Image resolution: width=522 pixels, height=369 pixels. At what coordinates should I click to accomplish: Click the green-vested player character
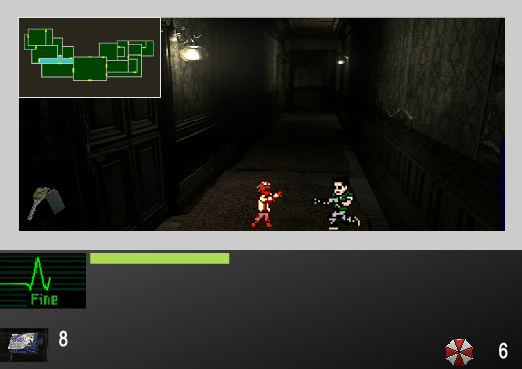coord(338,204)
